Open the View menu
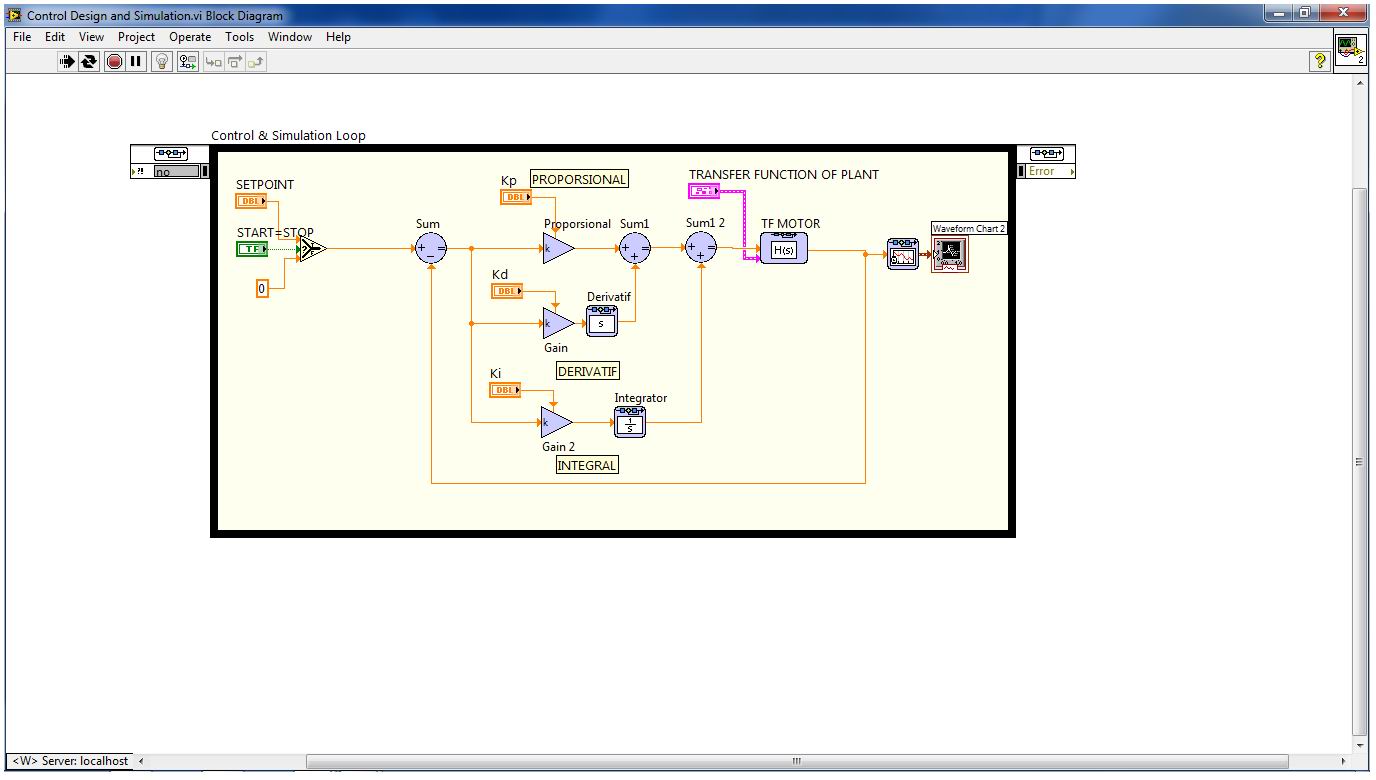 pyautogui.click(x=91, y=37)
